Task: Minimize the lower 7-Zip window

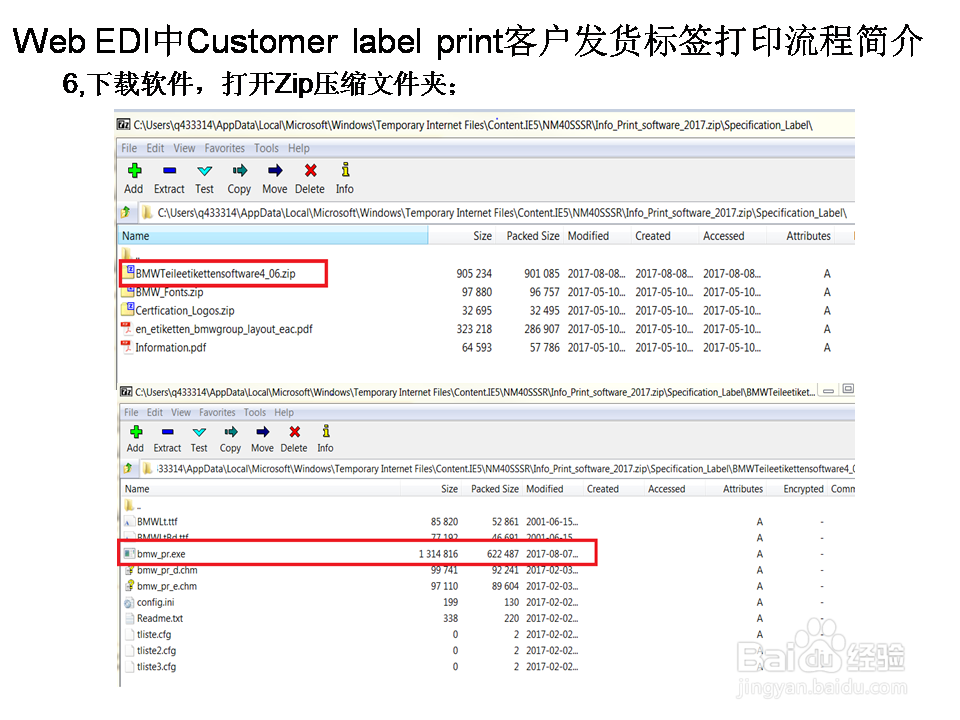Action: pyautogui.click(x=828, y=390)
